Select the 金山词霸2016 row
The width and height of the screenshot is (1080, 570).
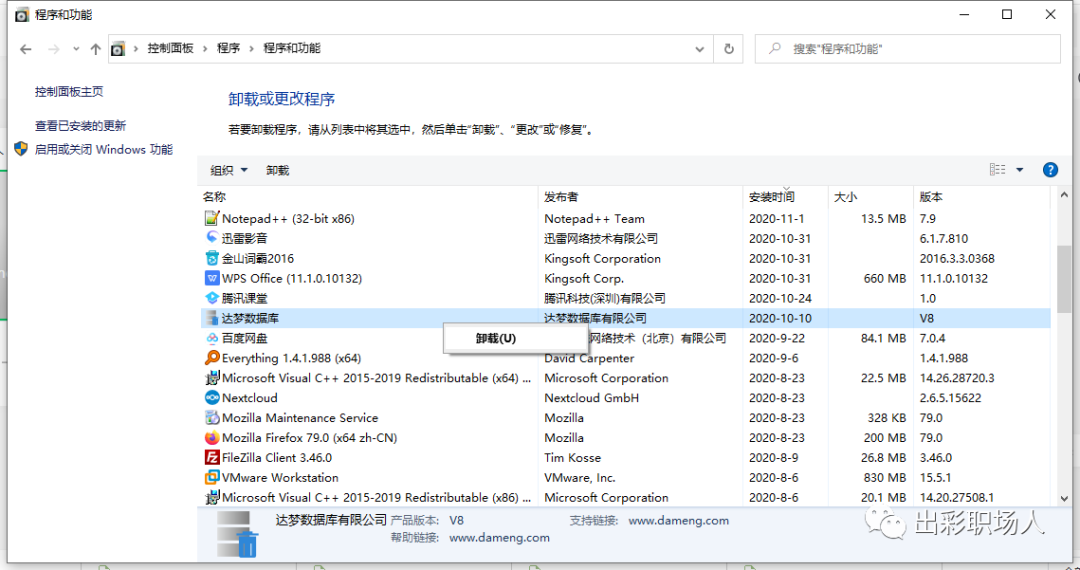tap(625, 259)
